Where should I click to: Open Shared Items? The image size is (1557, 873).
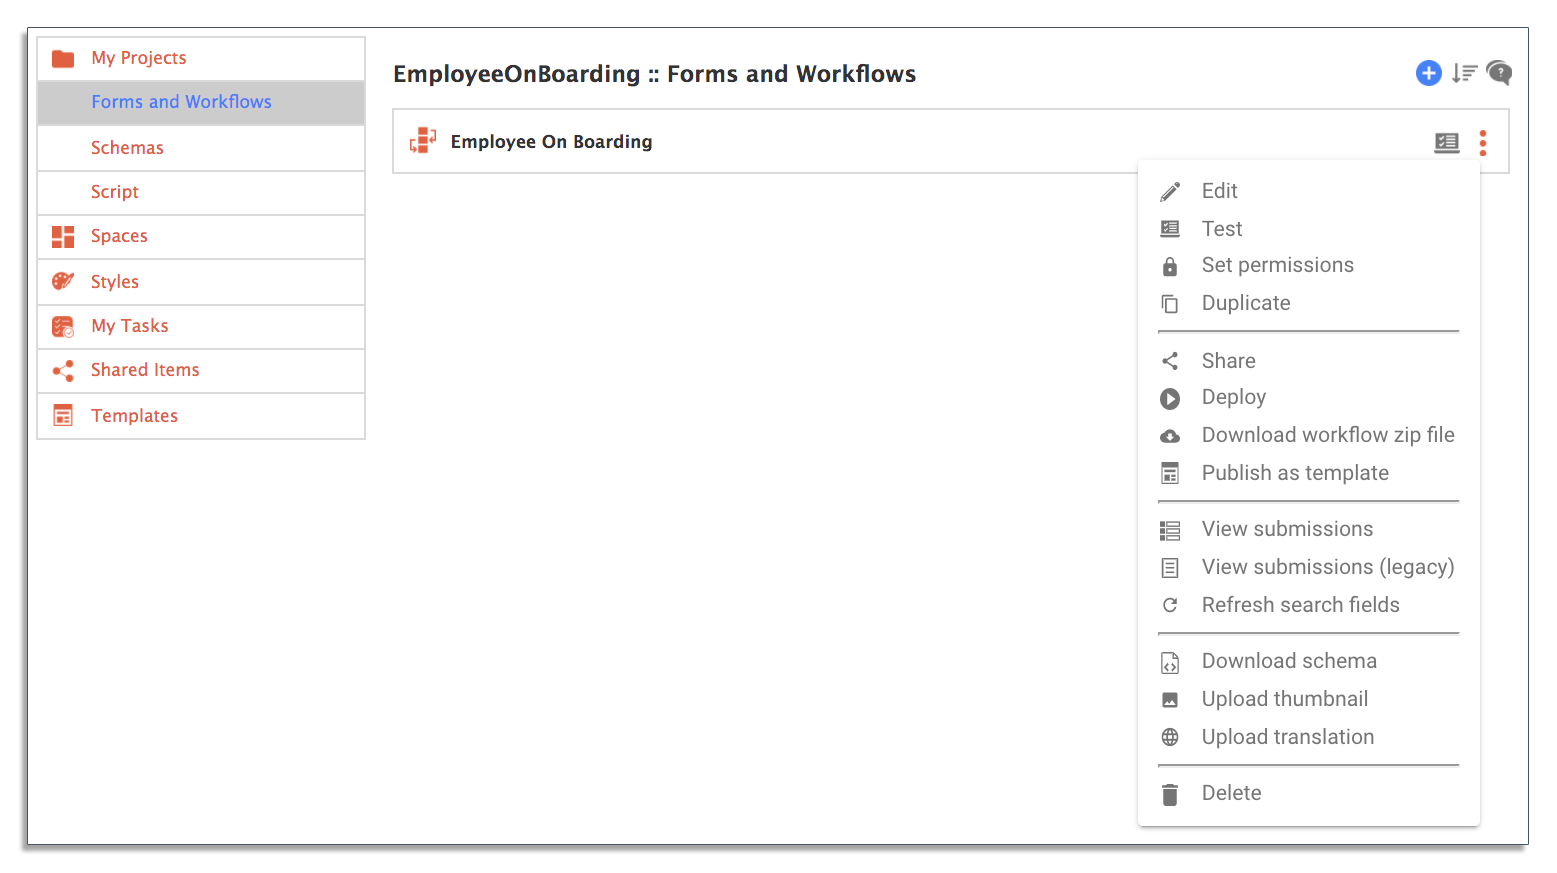click(x=201, y=370)
